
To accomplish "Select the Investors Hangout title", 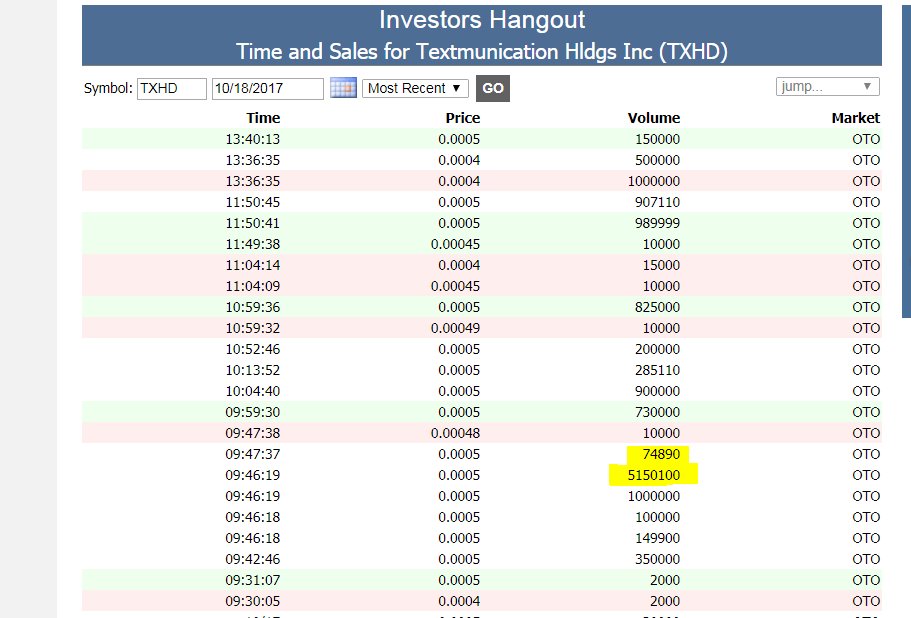I will [482, 20].
